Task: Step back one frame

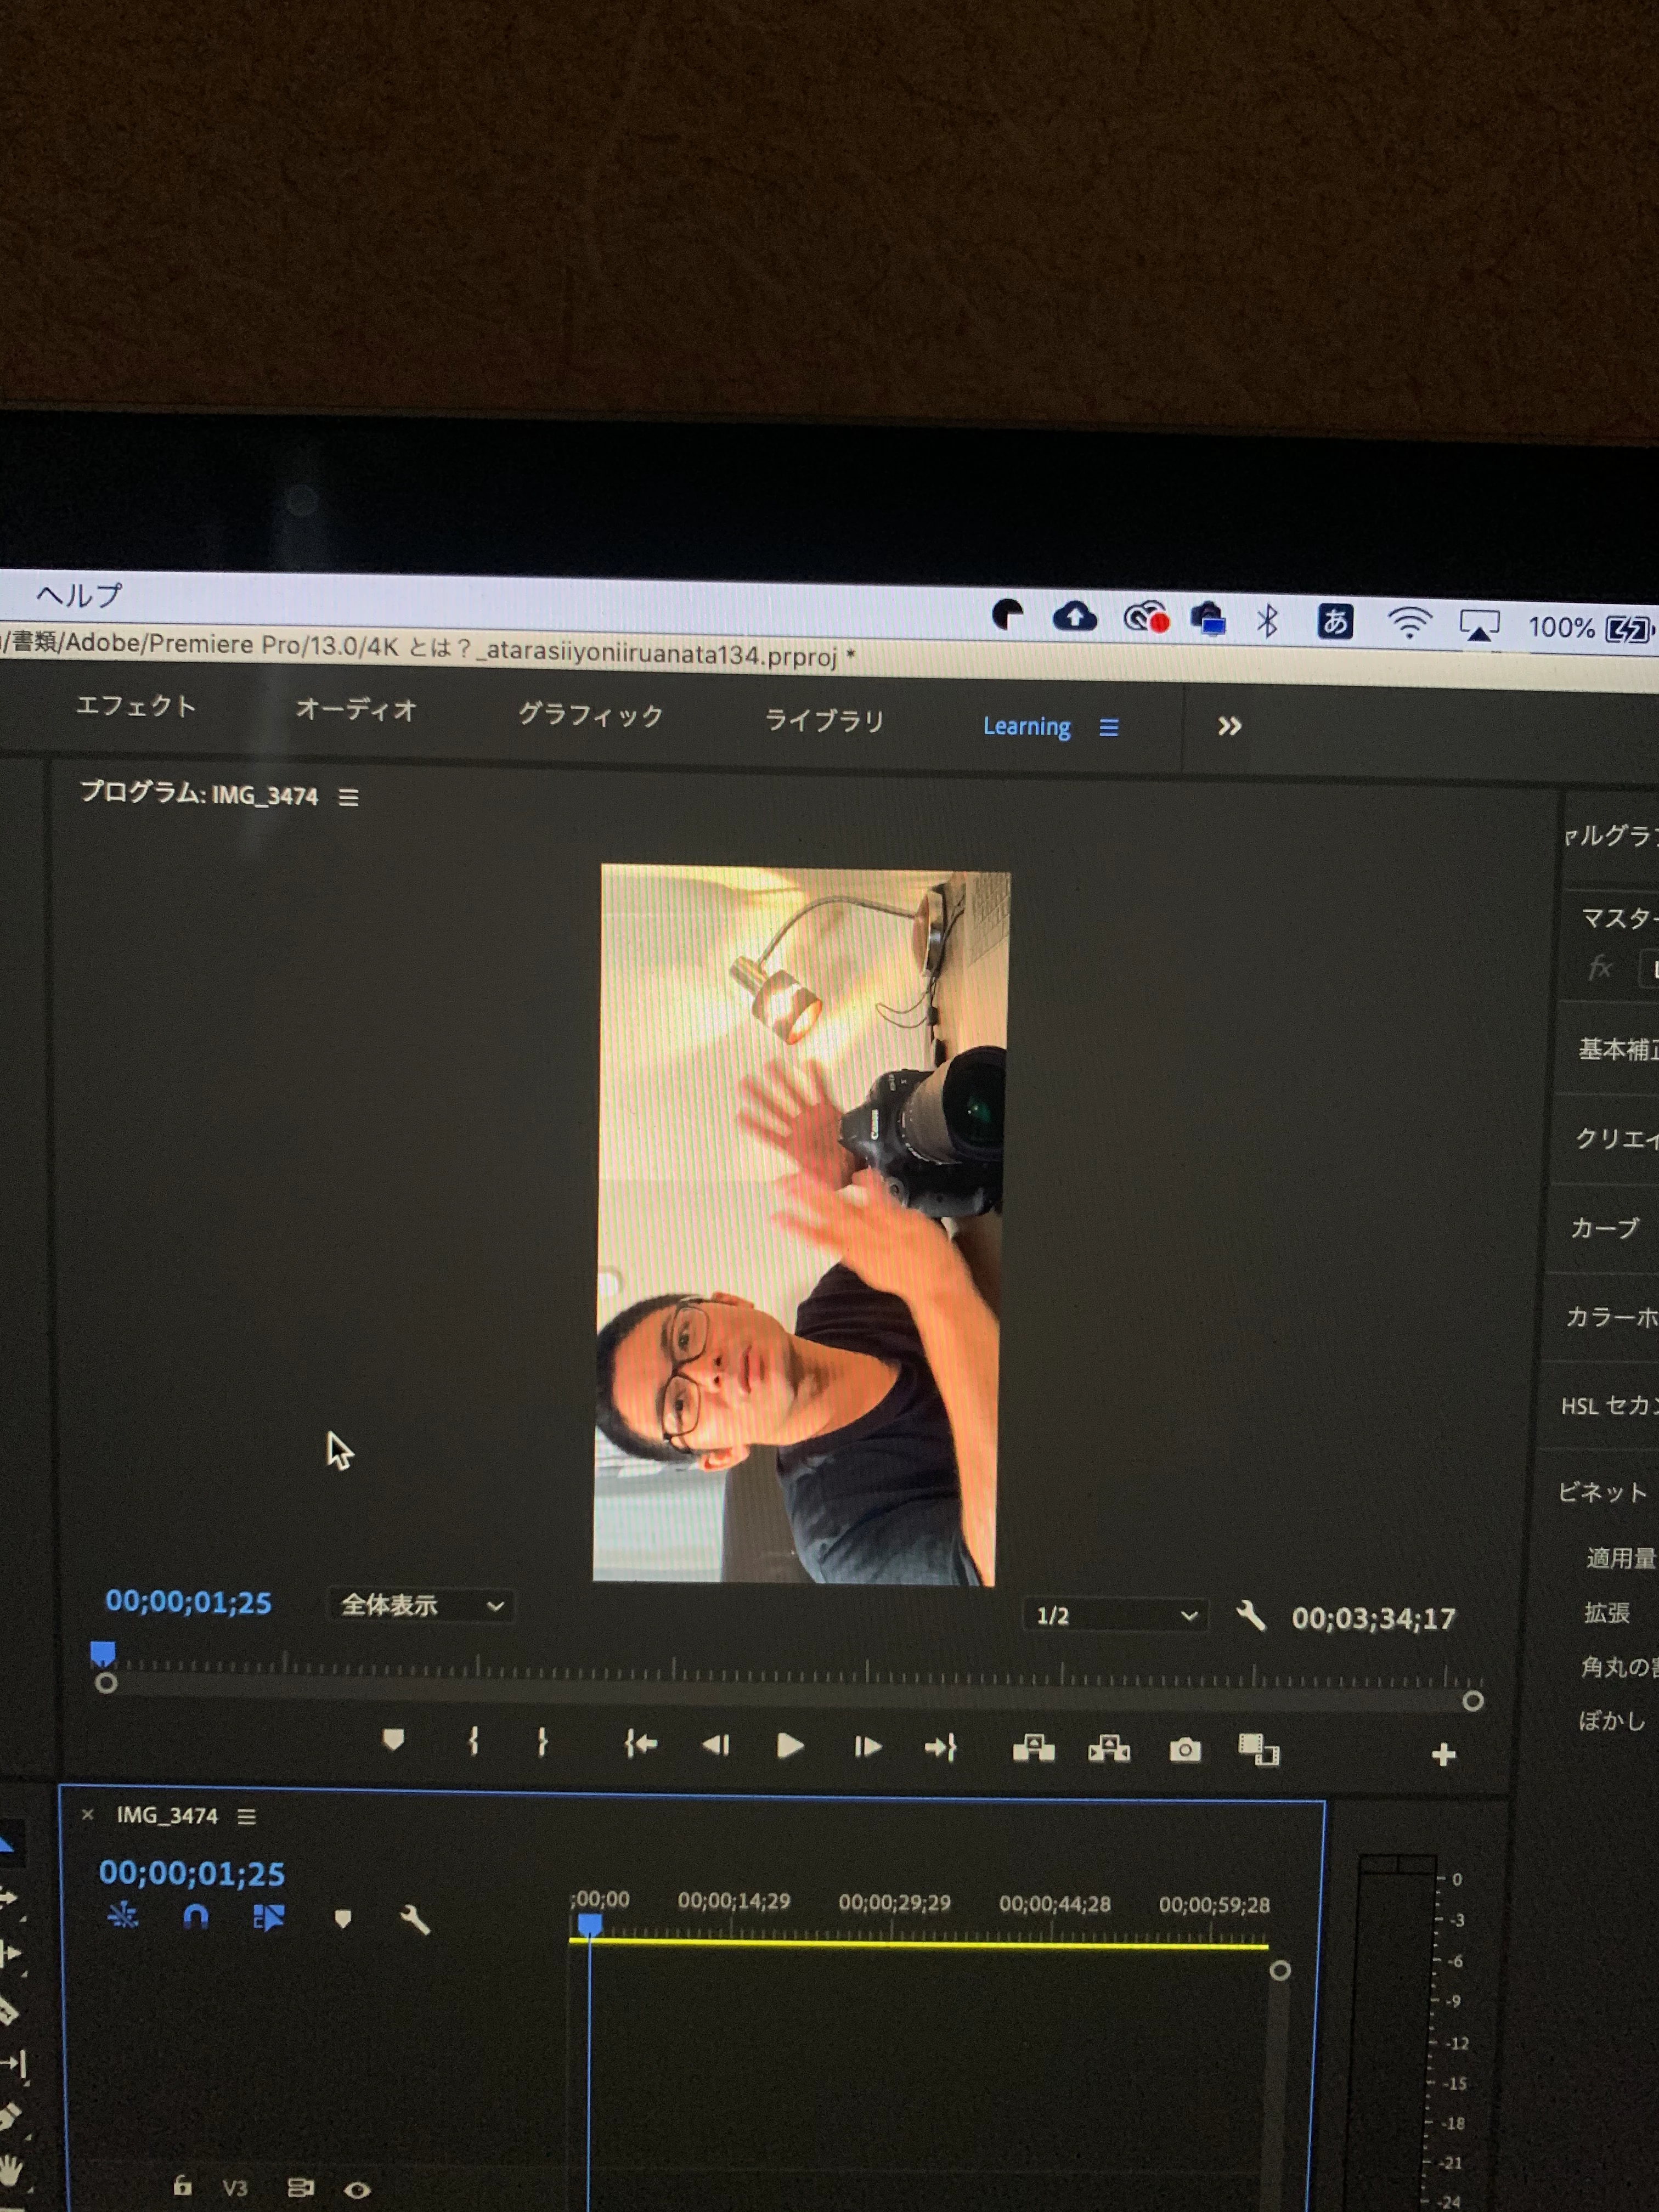Action: (716, 1745)
